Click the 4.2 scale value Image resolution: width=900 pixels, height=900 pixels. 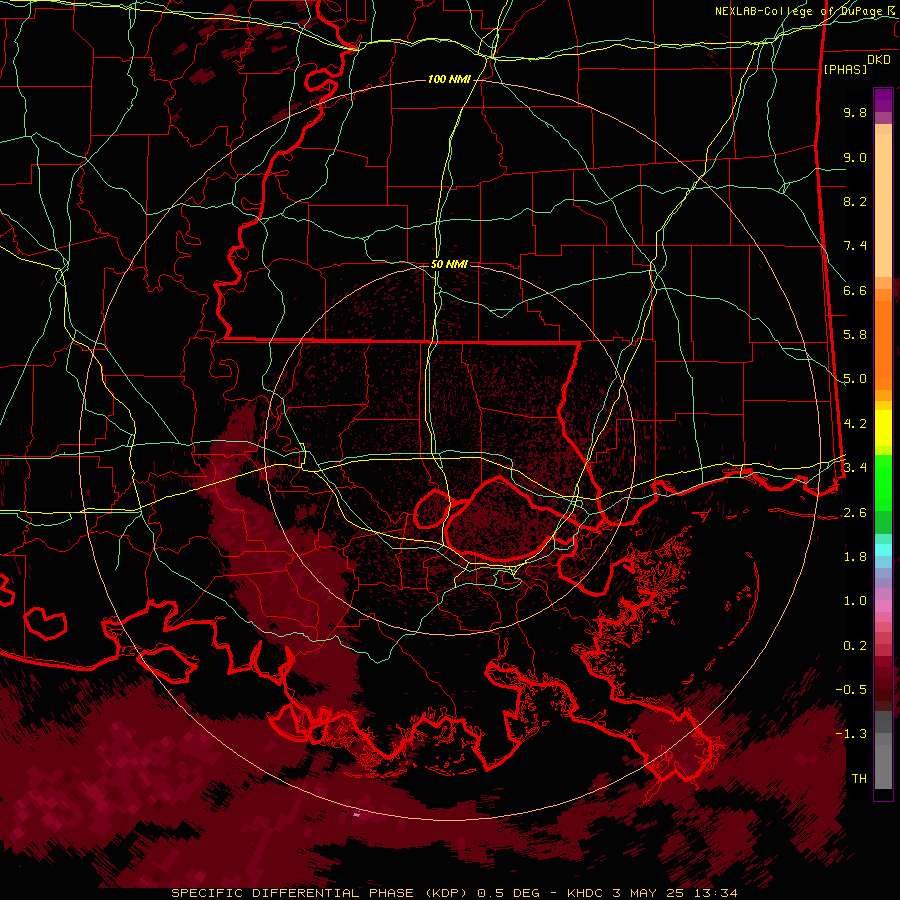pos(855,424)
